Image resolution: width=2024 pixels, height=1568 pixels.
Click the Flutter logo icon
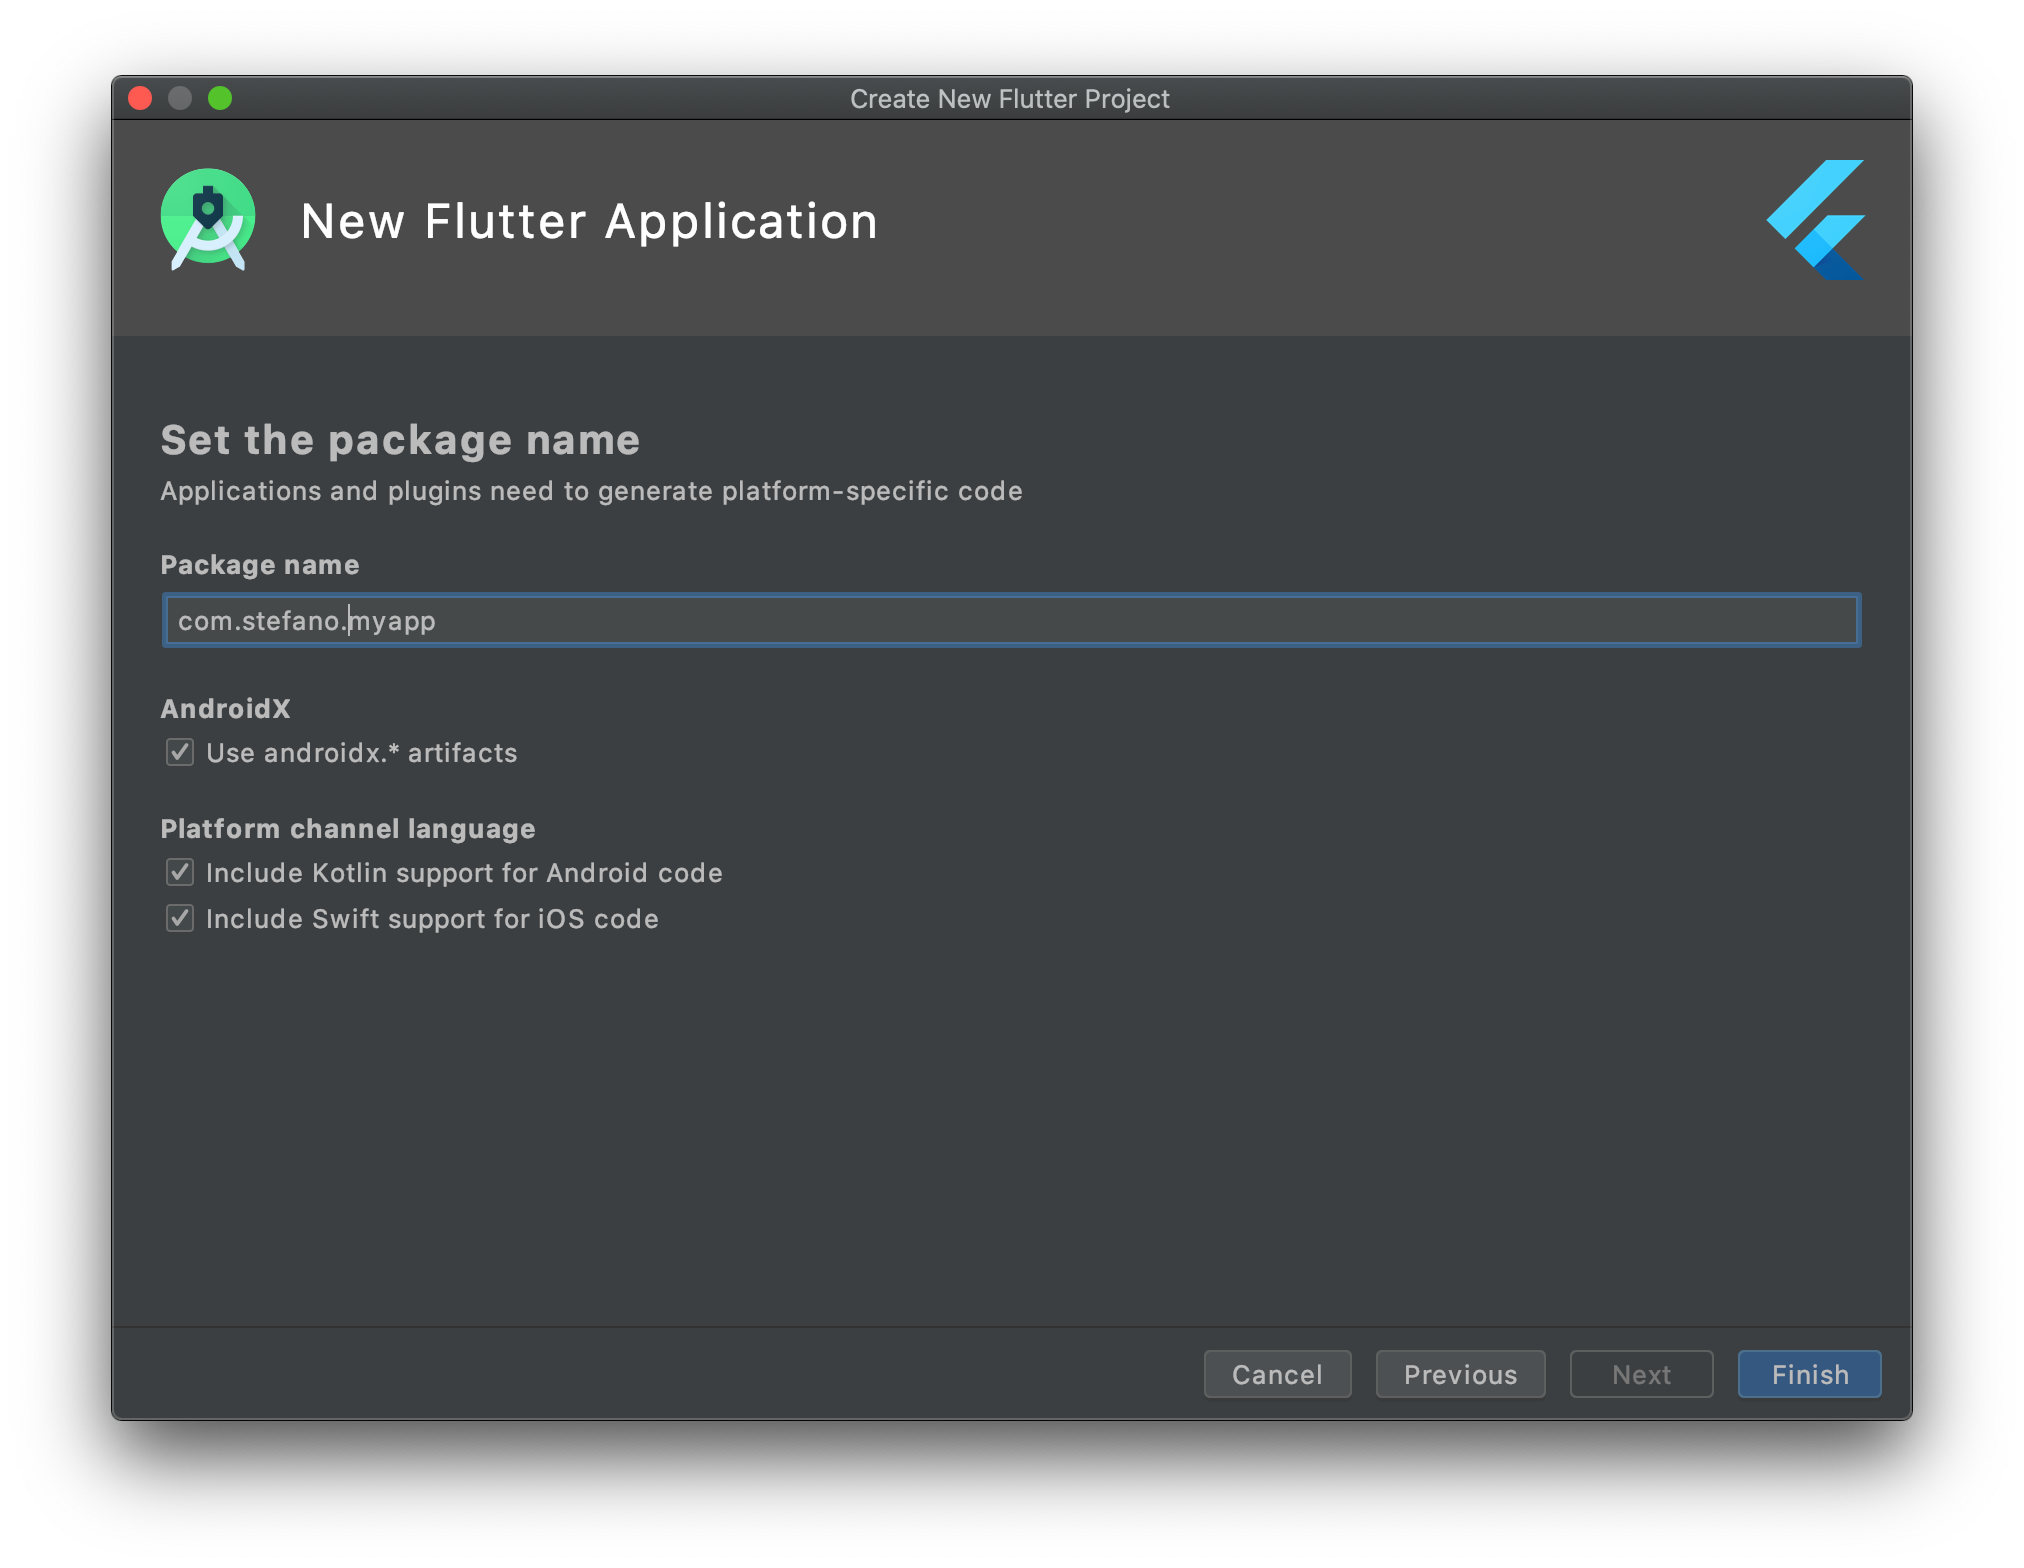click(1817, 219)
